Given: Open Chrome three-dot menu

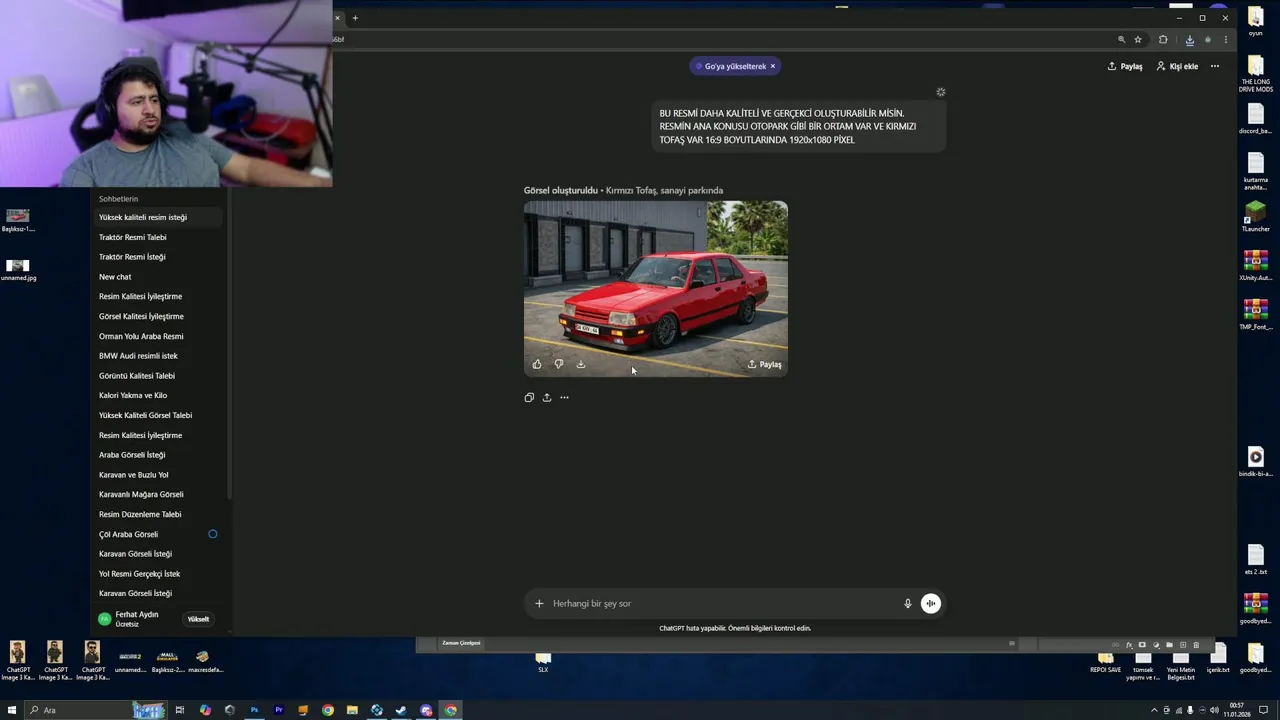Looking at the screenshot, I should (x=1226, y=39).
